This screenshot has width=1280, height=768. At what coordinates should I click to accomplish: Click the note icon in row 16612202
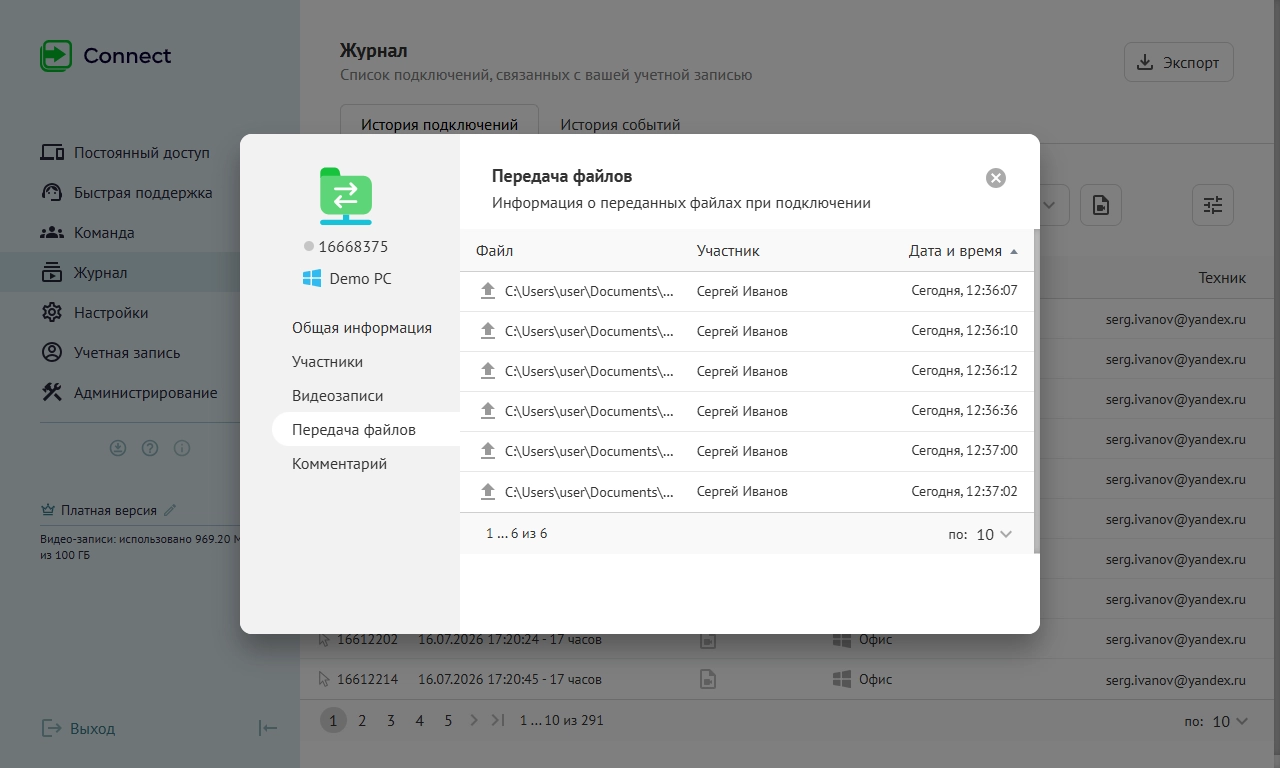708,640
